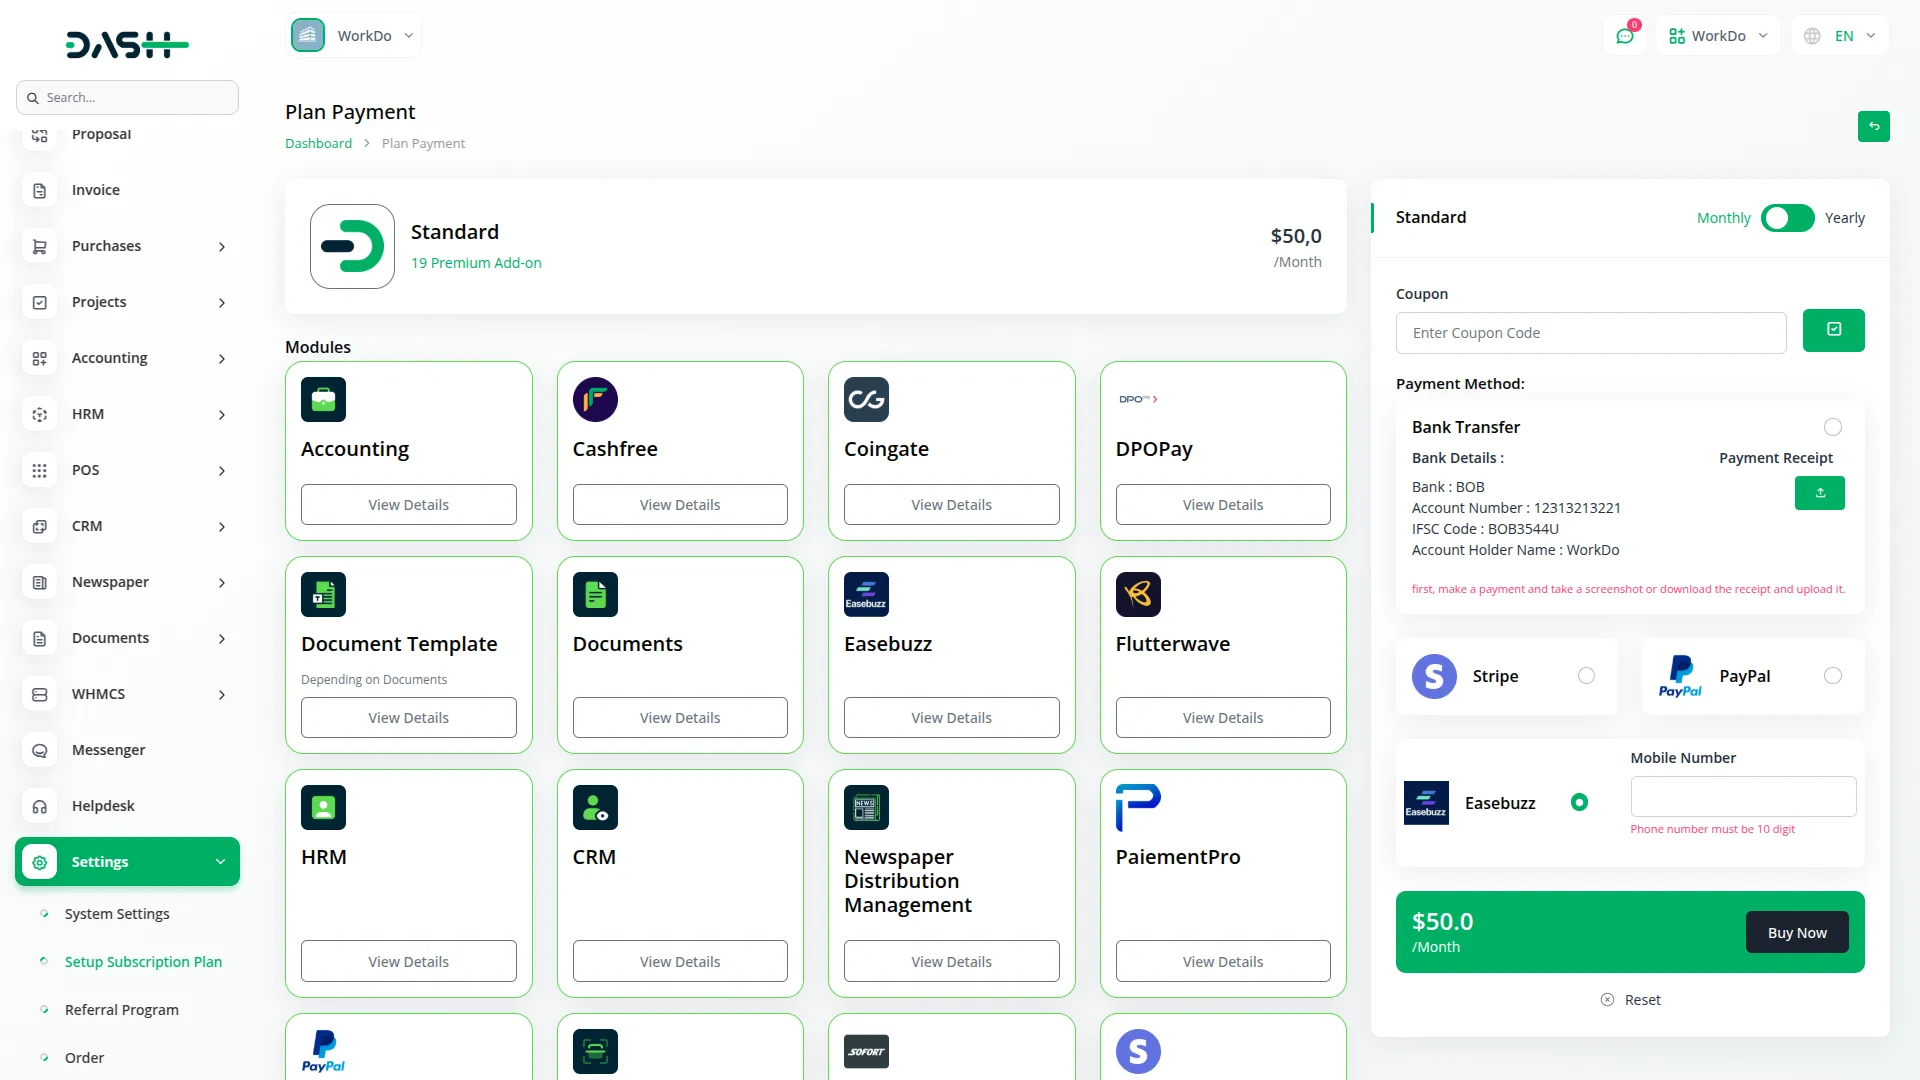
Task: Select the Bank Transfer radio button
Action: (1832, 427)
